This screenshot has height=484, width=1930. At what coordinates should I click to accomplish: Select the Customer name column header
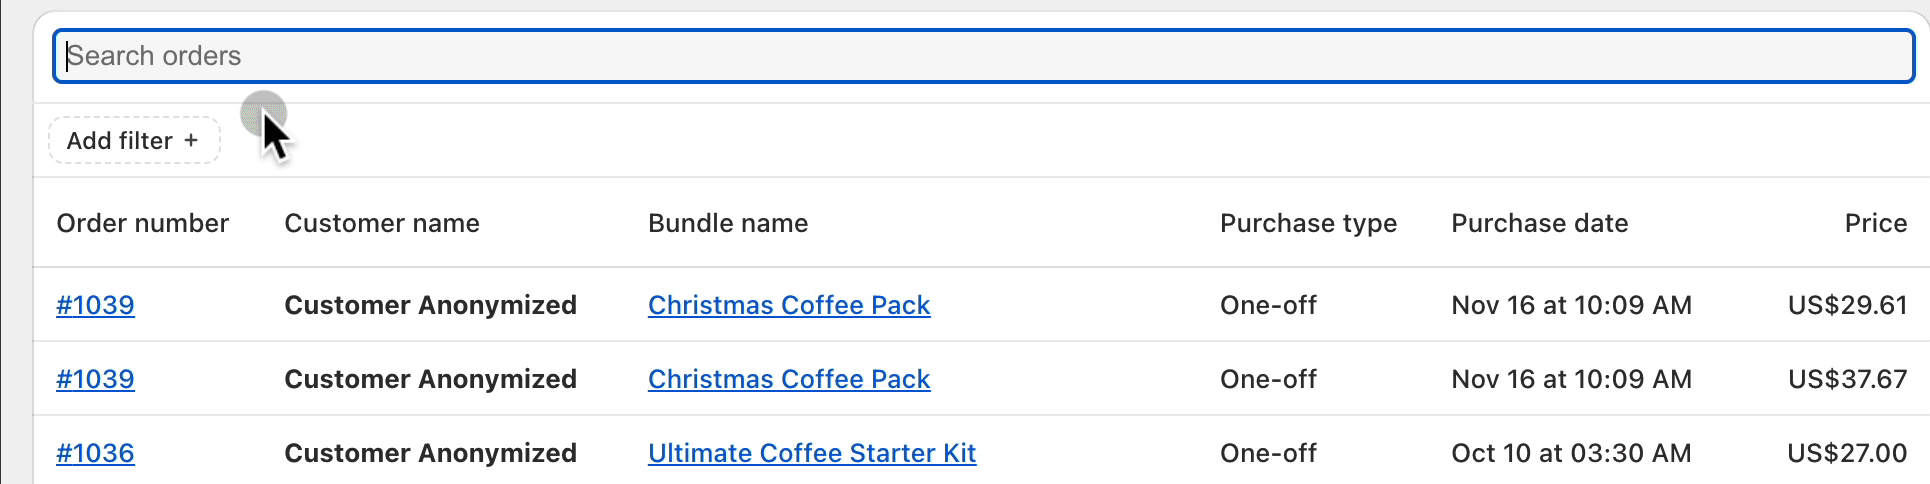pos(382,223)
